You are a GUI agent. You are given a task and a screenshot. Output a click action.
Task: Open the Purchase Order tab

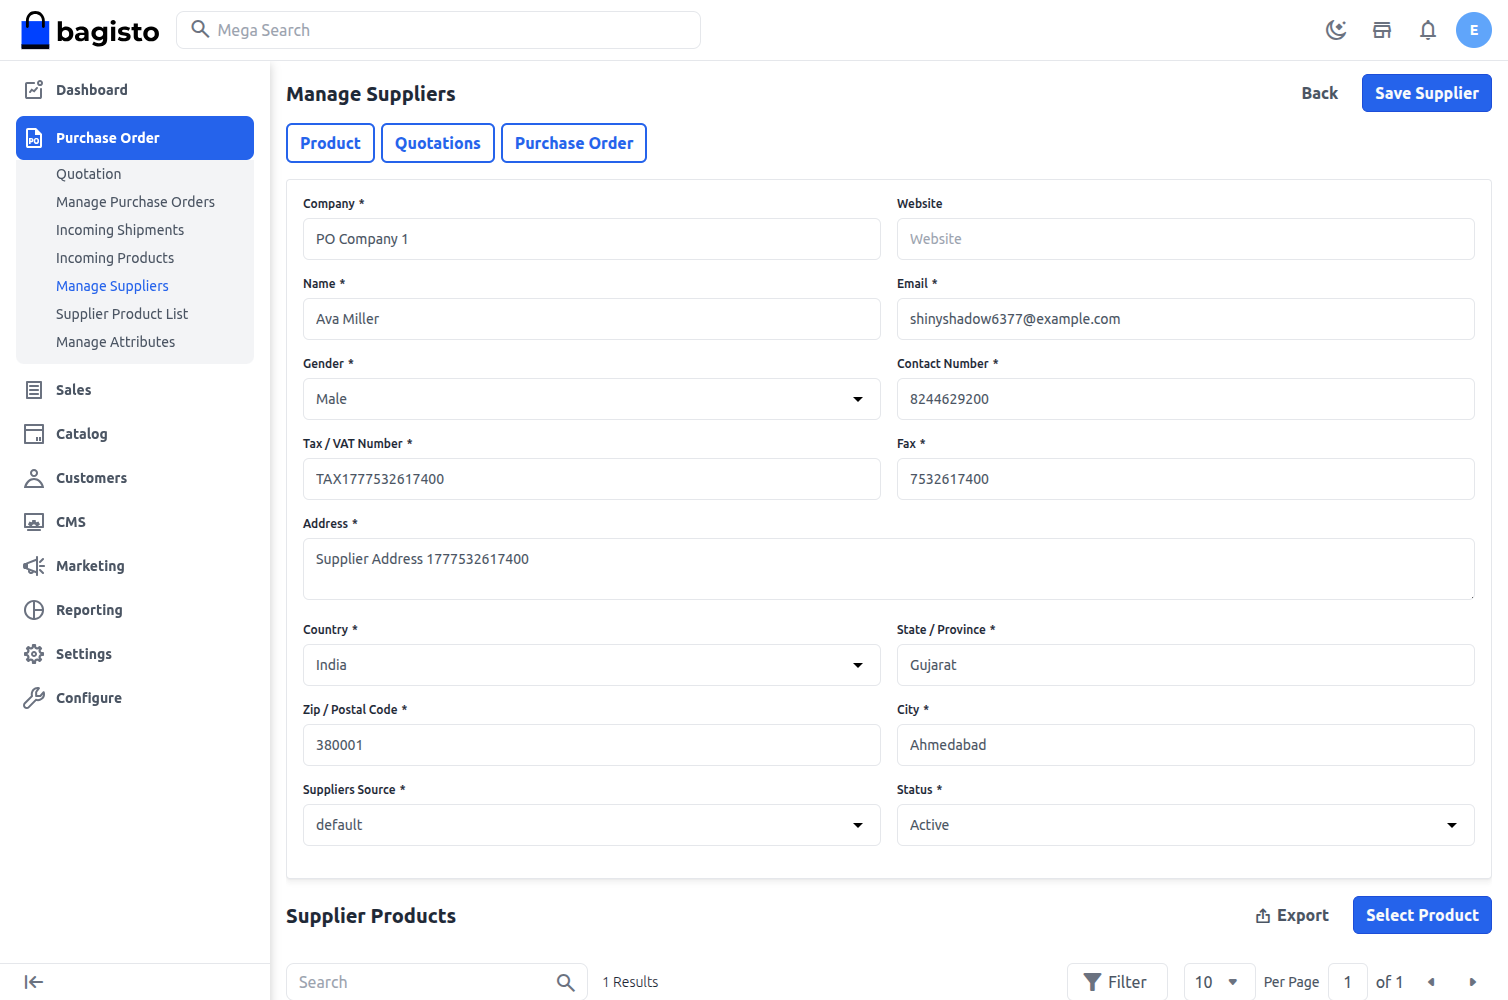(x=573, y=143)
